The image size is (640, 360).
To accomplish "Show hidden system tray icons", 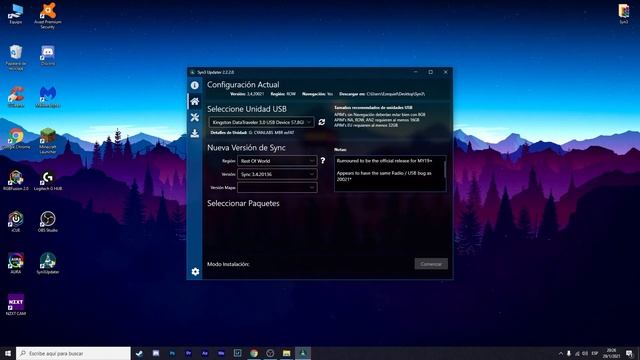I will coord(560,353).
